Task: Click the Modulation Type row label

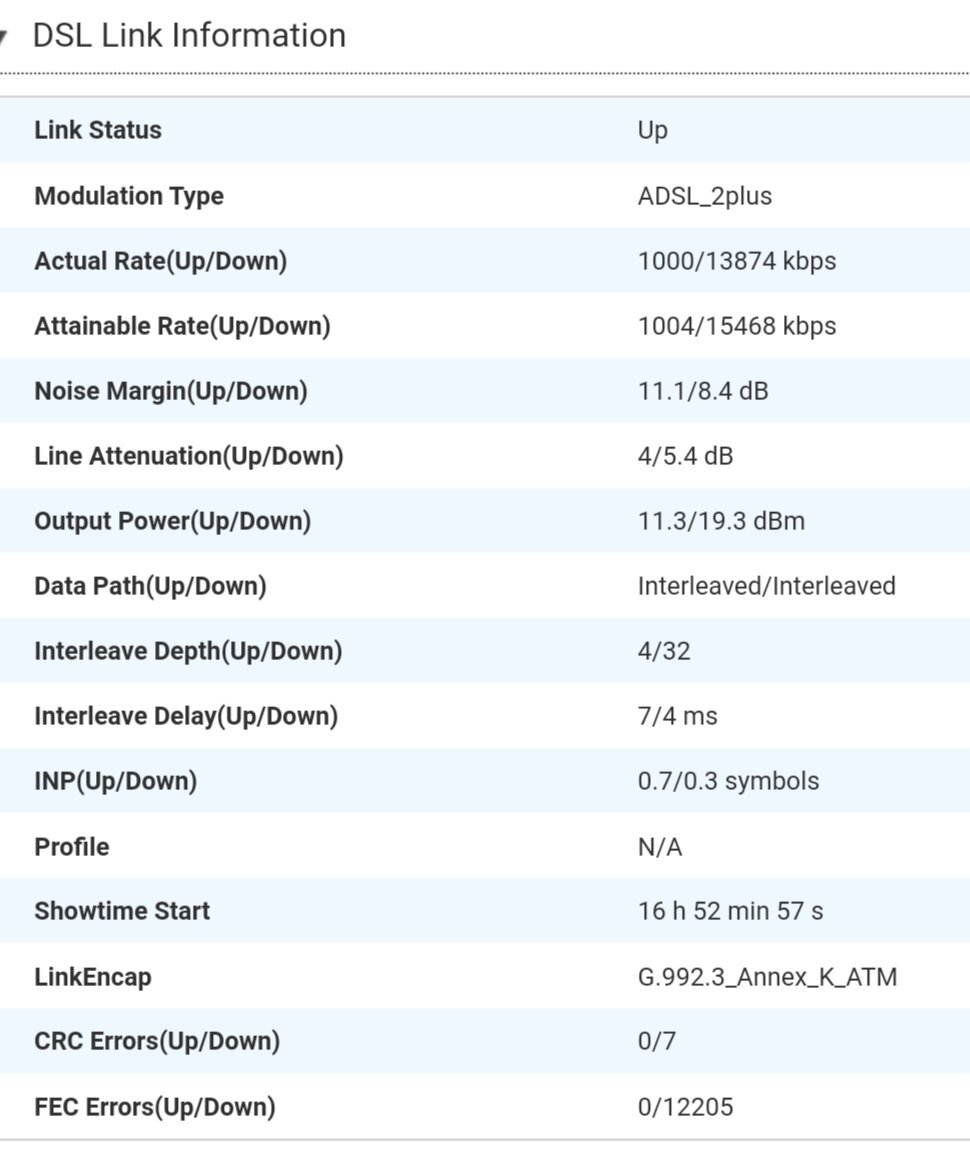Action: pyautogui.click(x=129, y=196)
